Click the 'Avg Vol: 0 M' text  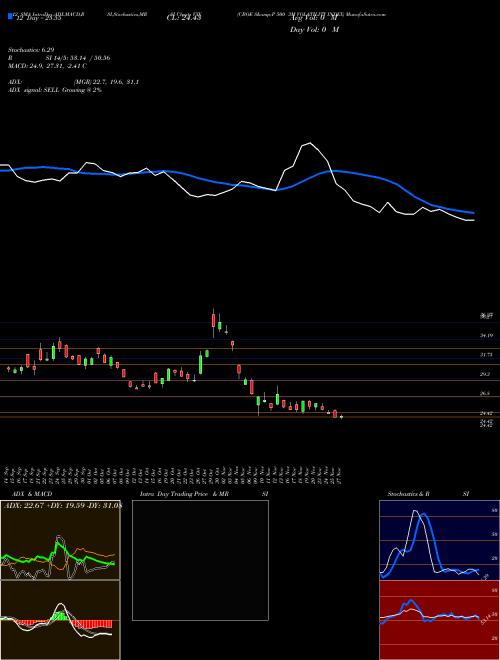coord(314,18)
